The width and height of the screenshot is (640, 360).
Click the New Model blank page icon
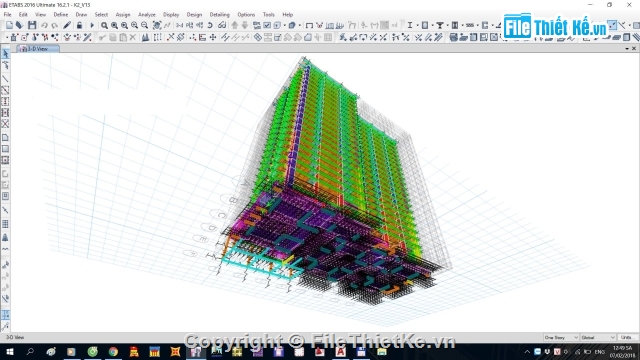pos(9,25)
